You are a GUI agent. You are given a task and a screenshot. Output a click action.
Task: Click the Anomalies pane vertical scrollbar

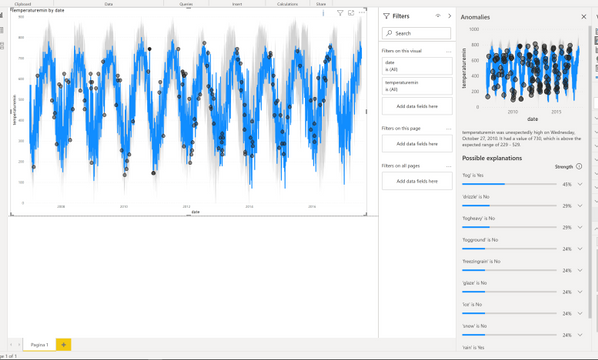coord(590,172)
